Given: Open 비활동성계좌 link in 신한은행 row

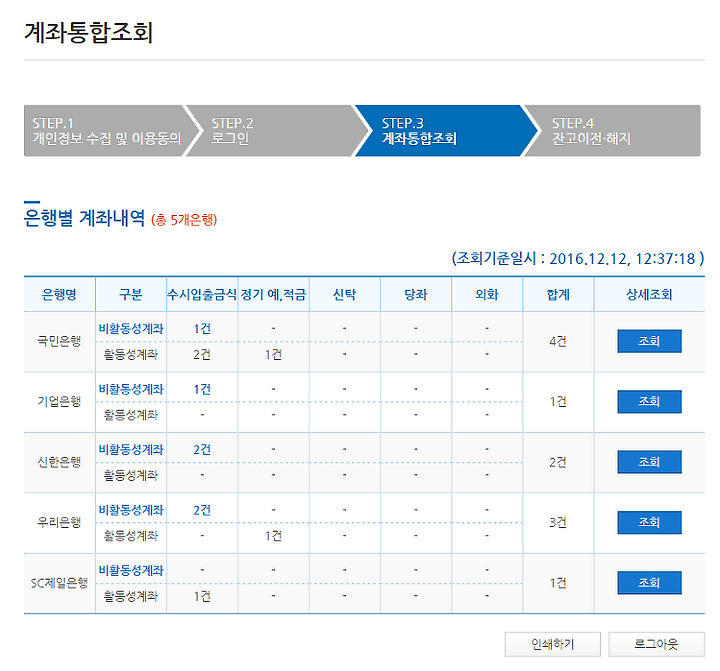Looking at the screenshot, I should coord(131,450).
